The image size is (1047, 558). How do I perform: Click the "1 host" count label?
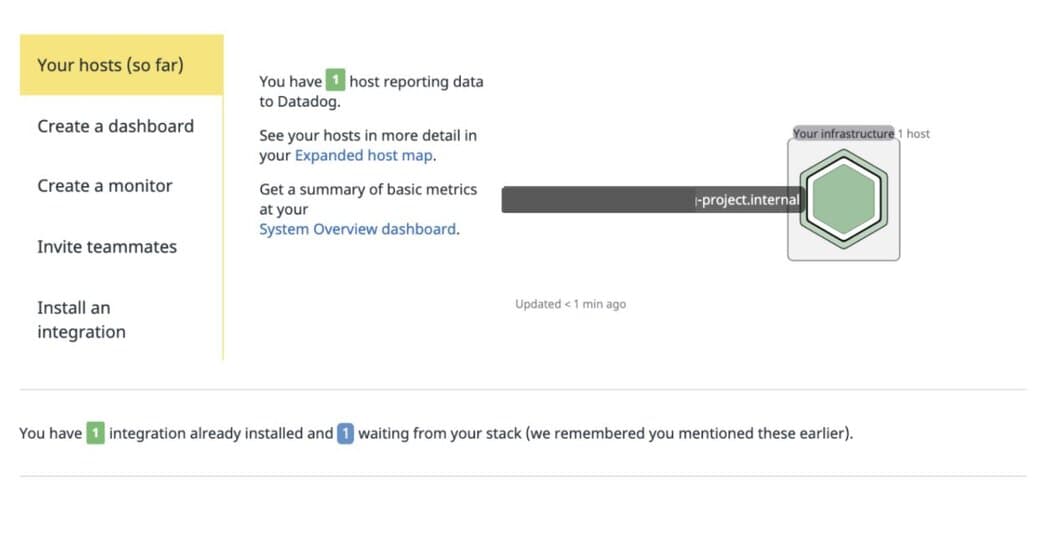tap(914, 134)
